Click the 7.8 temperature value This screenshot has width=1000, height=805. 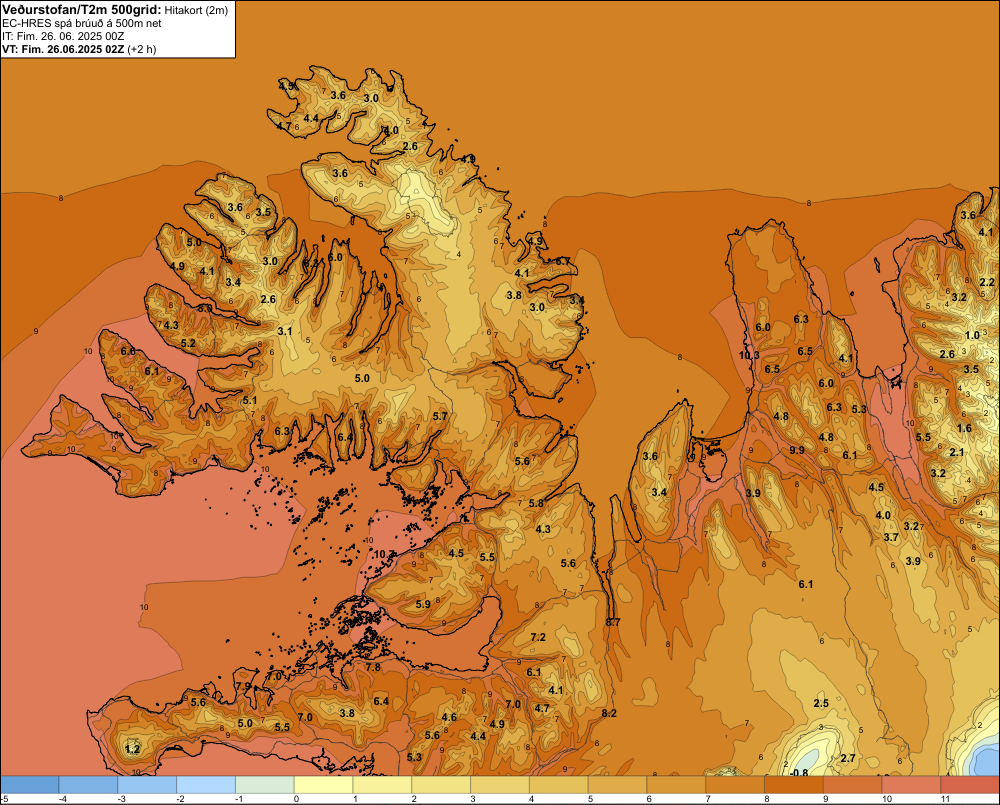(373, 667)
